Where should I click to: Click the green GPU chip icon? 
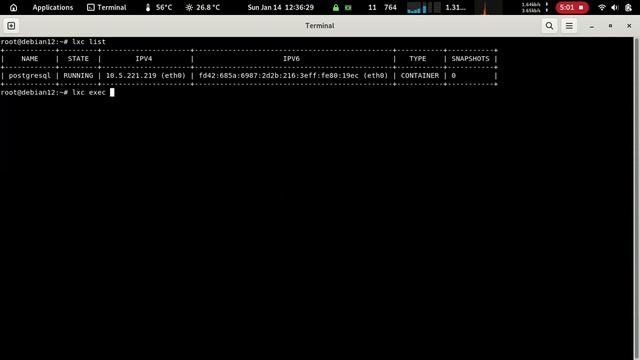(x=348, y=7)
